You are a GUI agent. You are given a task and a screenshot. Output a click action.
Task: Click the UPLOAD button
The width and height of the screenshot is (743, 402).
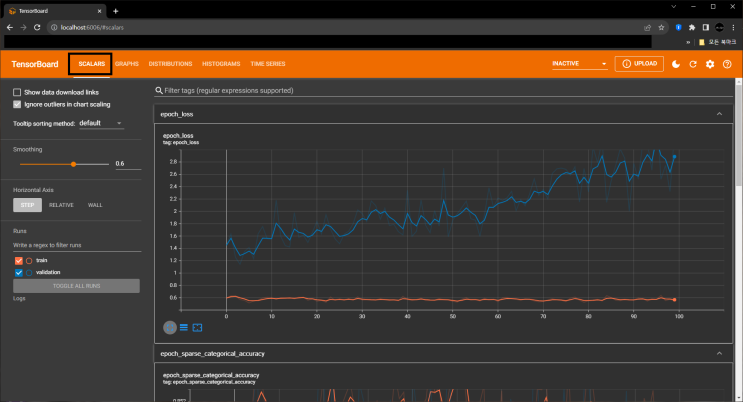click(x=639, y=64)
